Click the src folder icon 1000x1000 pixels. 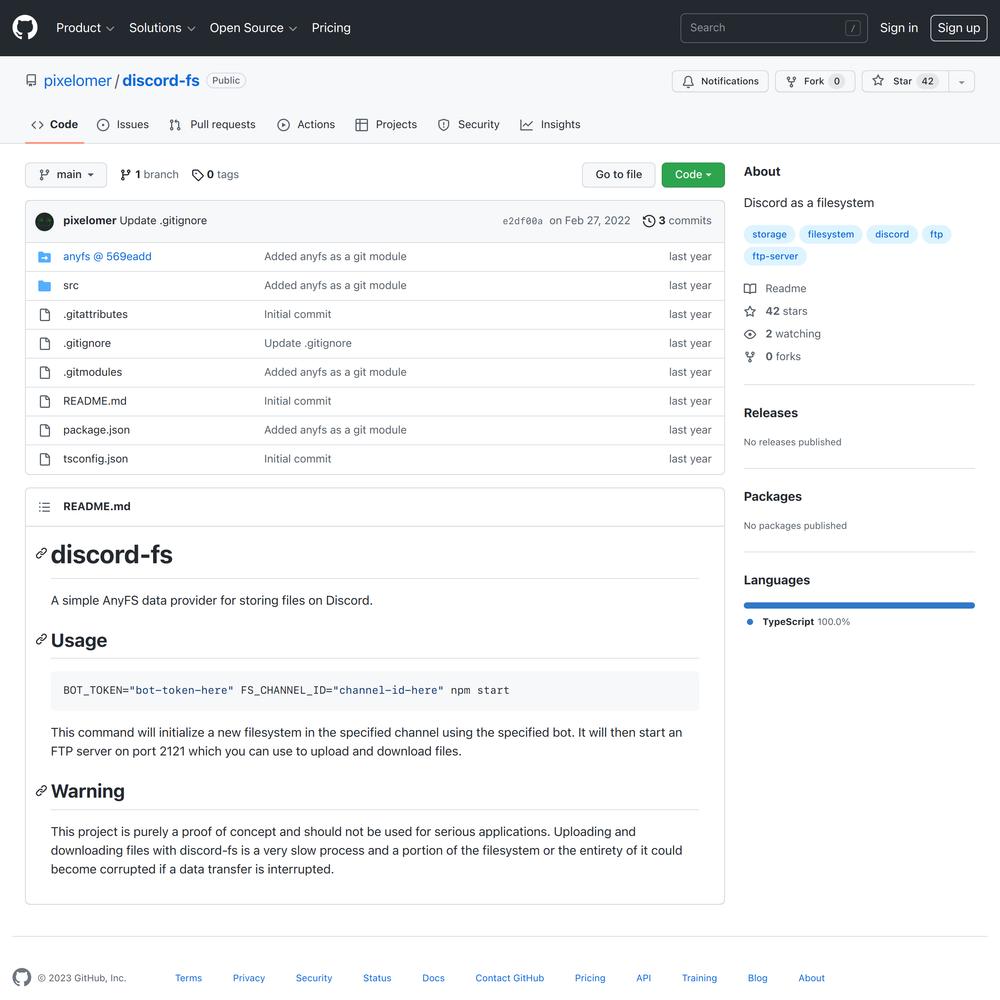45,286
